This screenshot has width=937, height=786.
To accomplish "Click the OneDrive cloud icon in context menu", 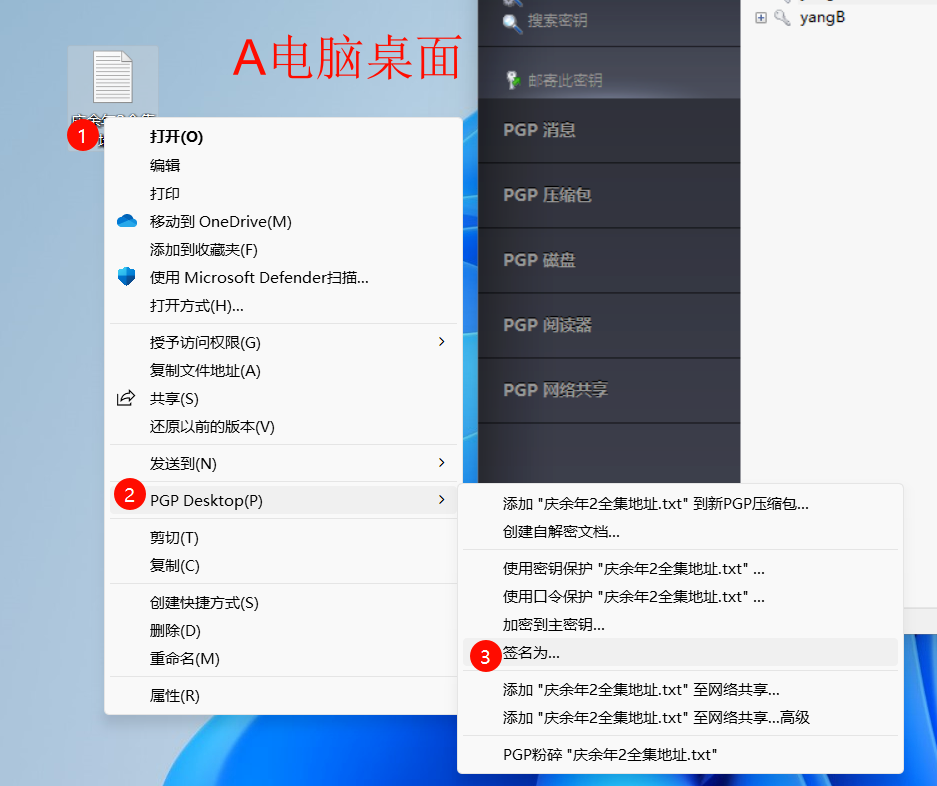I will point(127,221).
